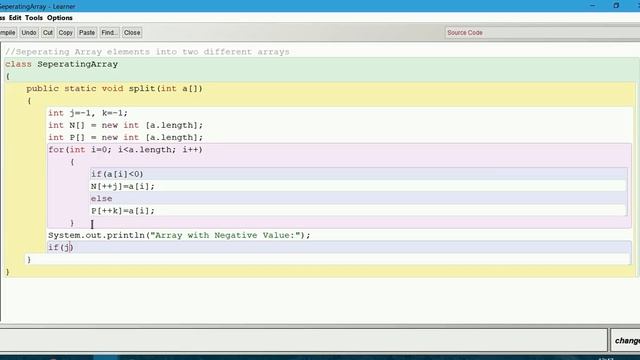Click the Close toolbar button
This screenshot has width=640, height=360.
point(132,33)
